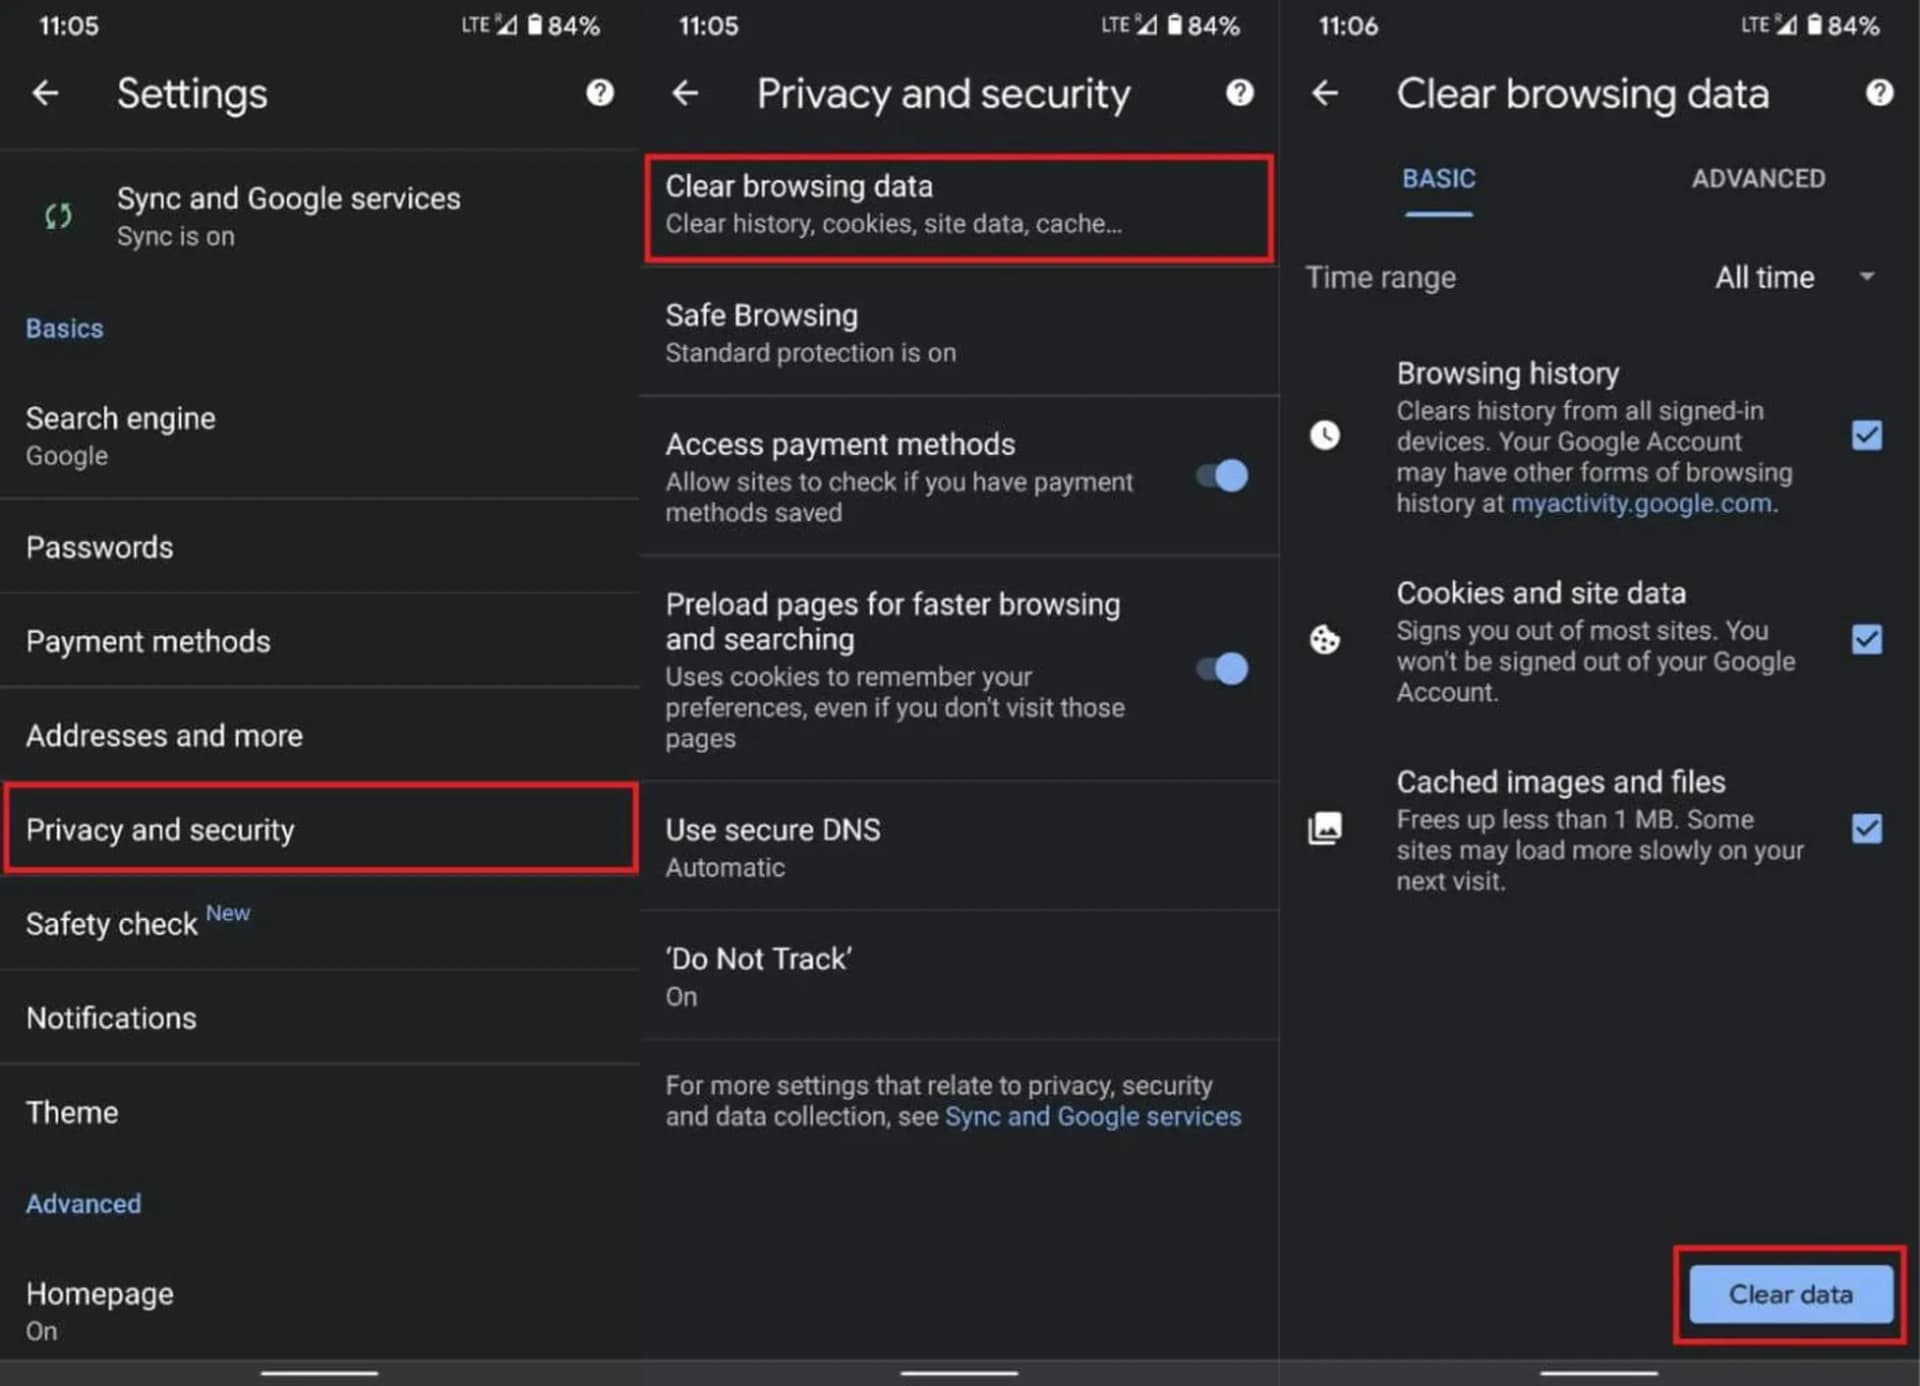Open help on Privacy and security screen
The height and width of the screenshot is (1386, 1920).
1239,93
